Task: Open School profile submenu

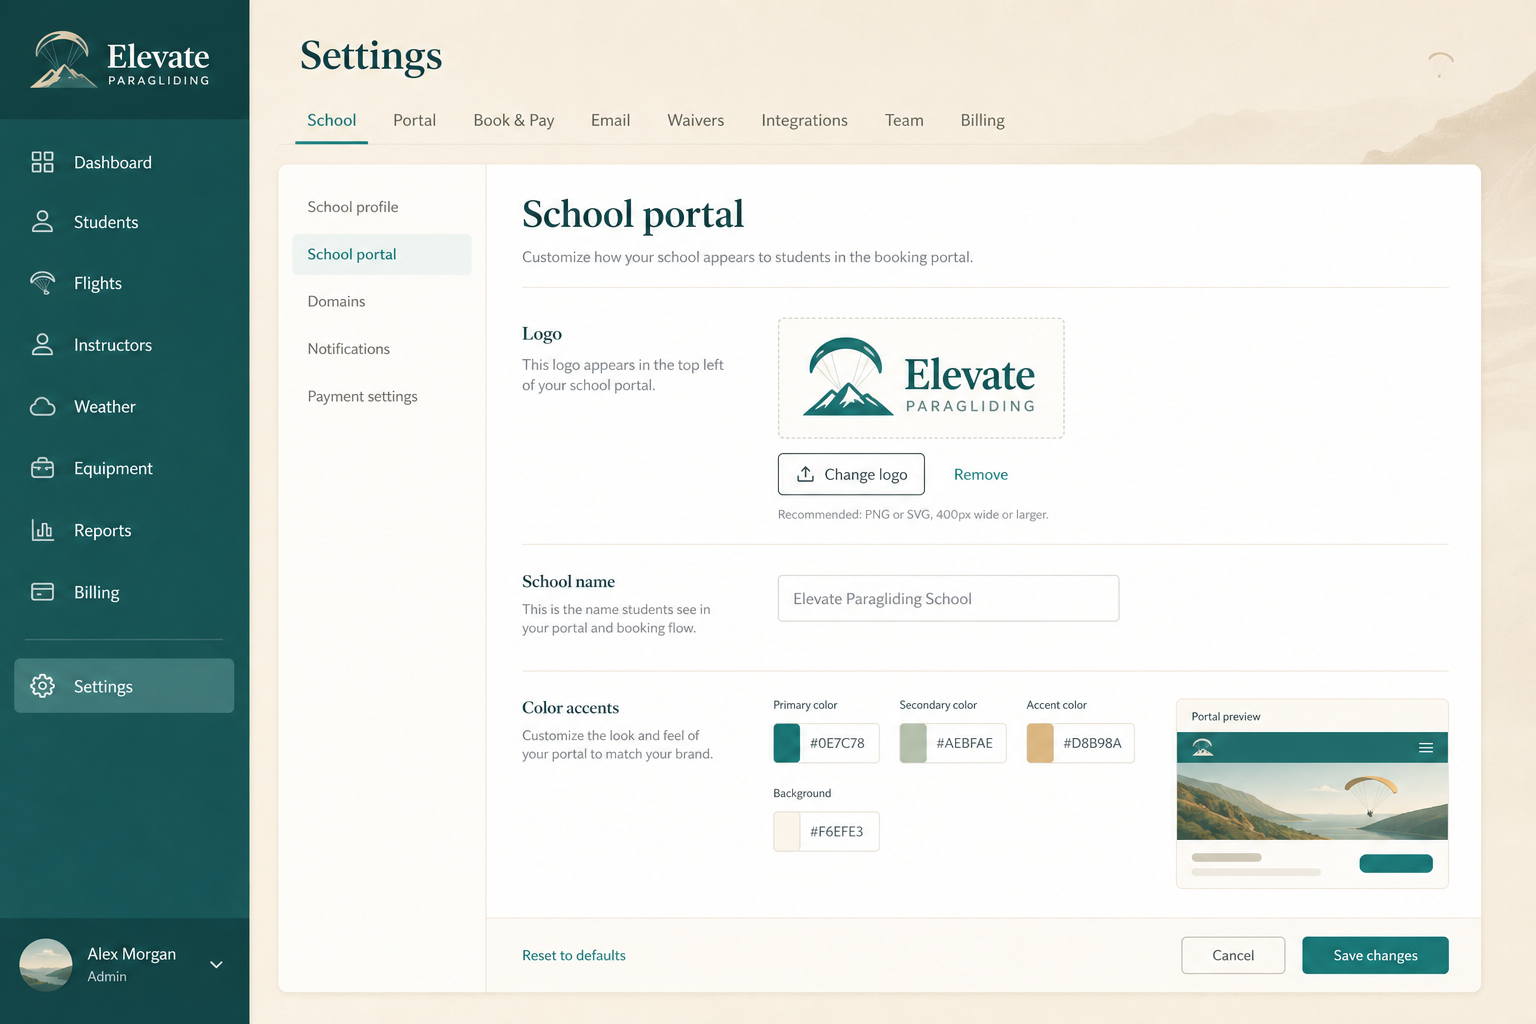Action: tap(353, 207)
